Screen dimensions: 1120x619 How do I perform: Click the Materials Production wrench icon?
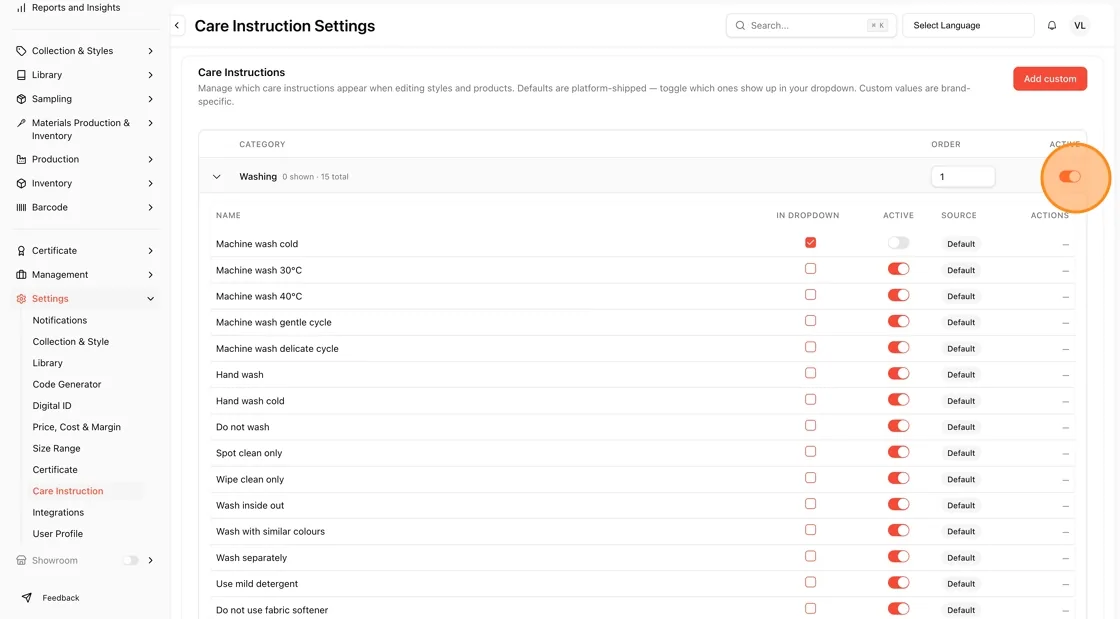[21, 123]
